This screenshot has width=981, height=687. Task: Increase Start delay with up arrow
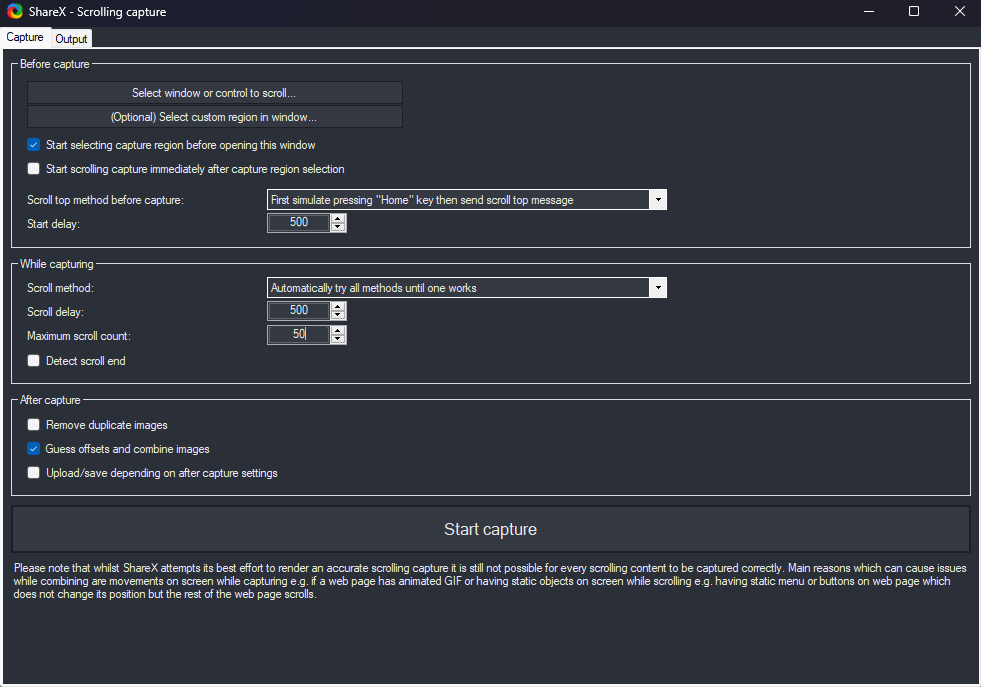click(338, 218)
